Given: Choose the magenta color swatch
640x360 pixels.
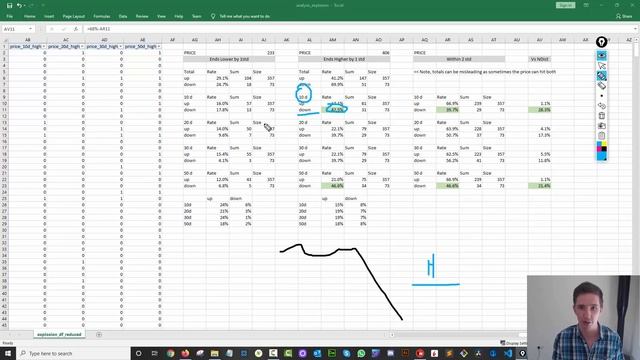Looking at the screenshot, I should pyautogui.click(x=599, y=149).
